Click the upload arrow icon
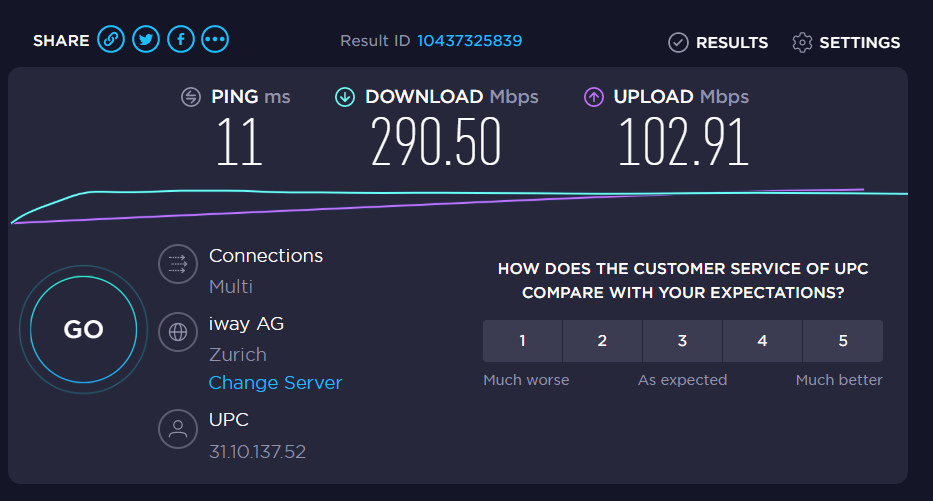 click(x=594, y=97)
